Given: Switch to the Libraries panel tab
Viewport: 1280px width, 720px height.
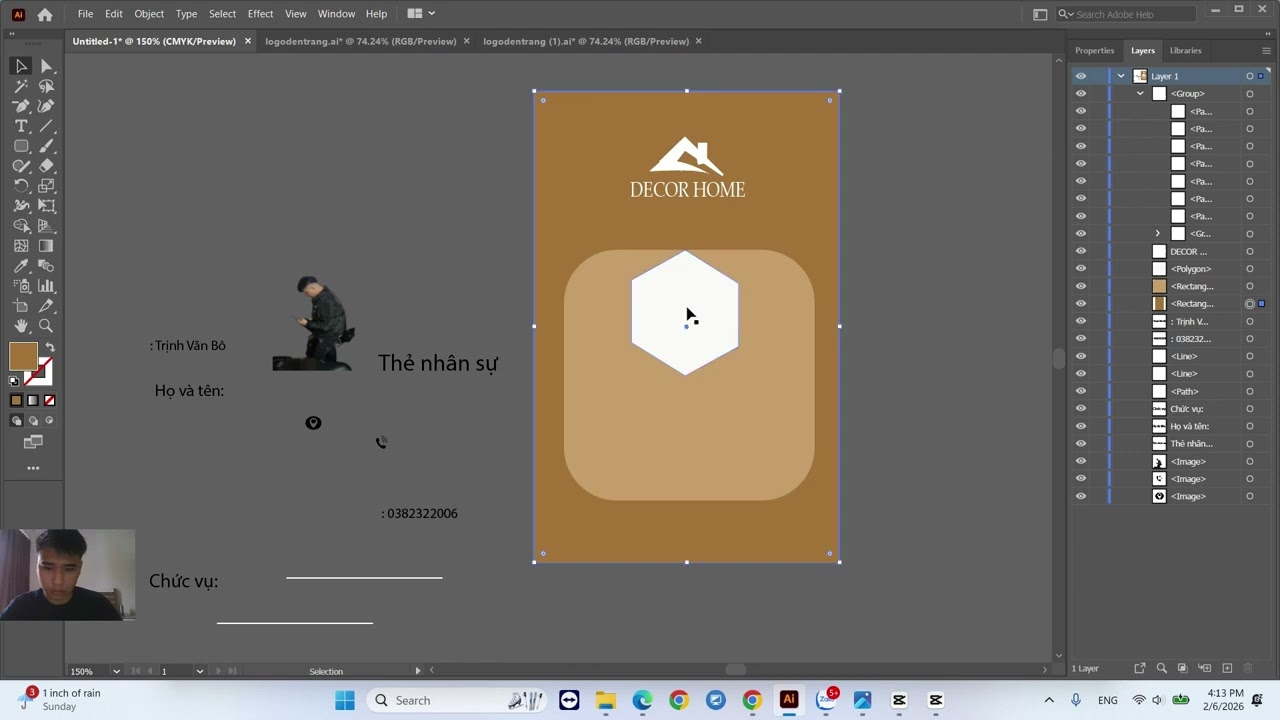Looking at the screenshot, I should pyautogui.click(x=1185, y=50).
